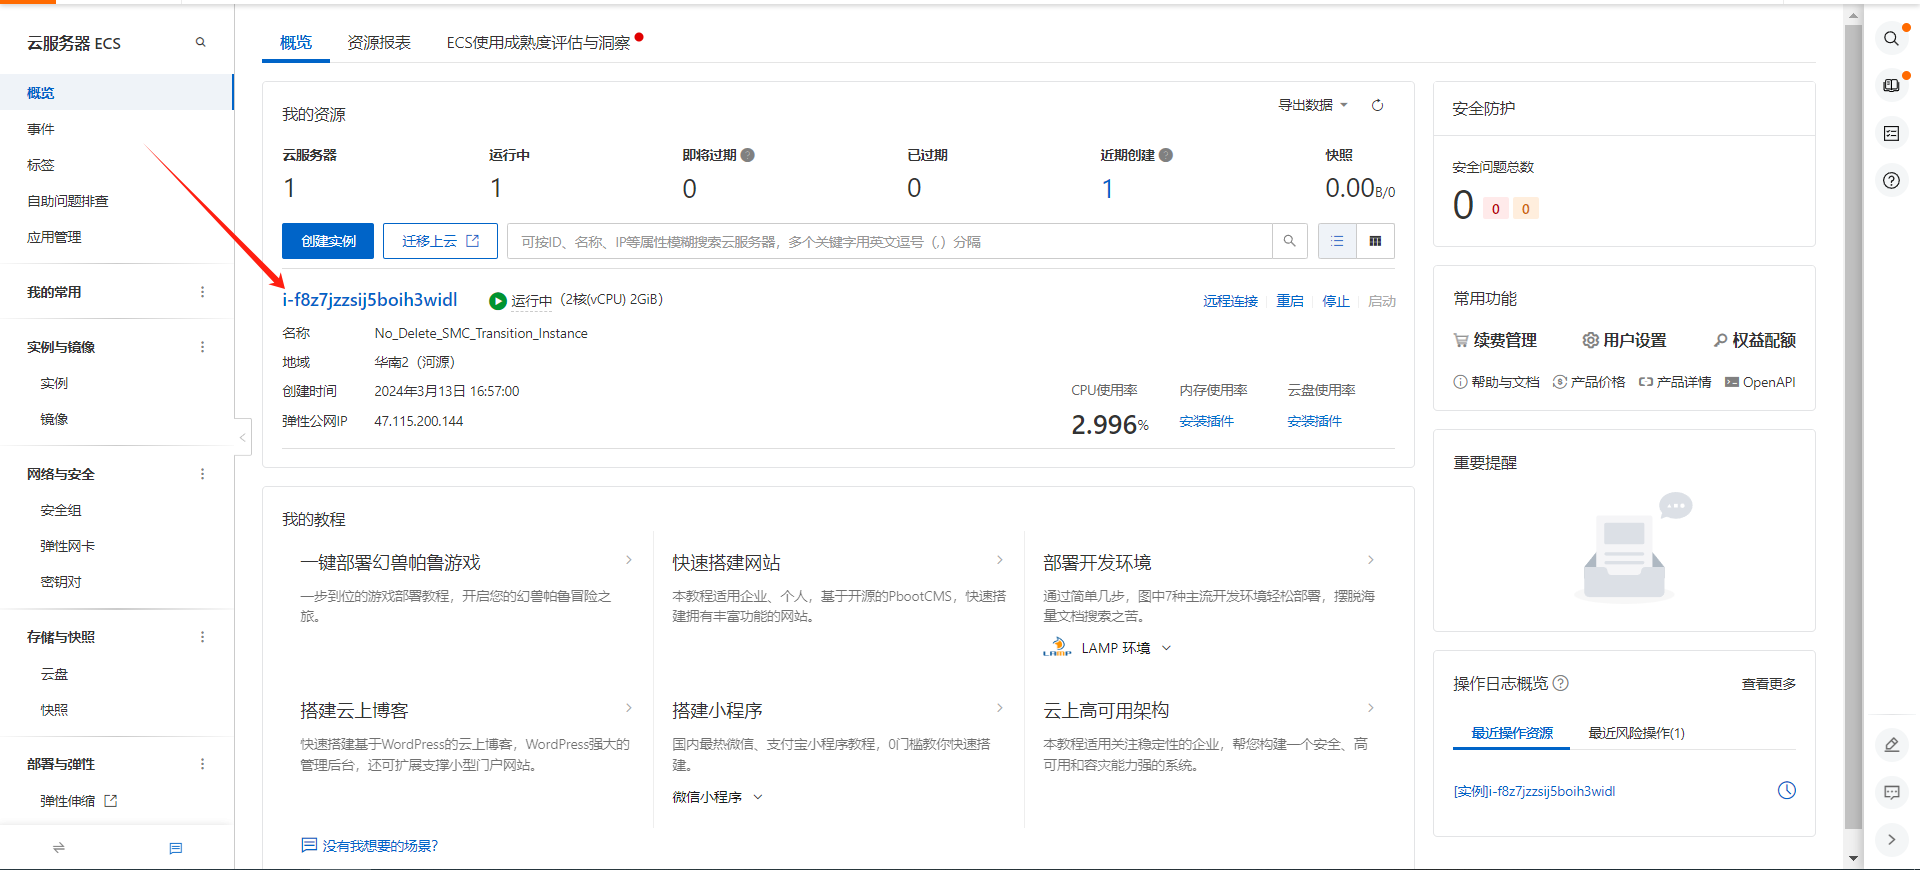Open the 续费管理 cart shortcut
Image resolution: width=1920 pixels, height=870 pixels.
click(x=1495, y=340)
